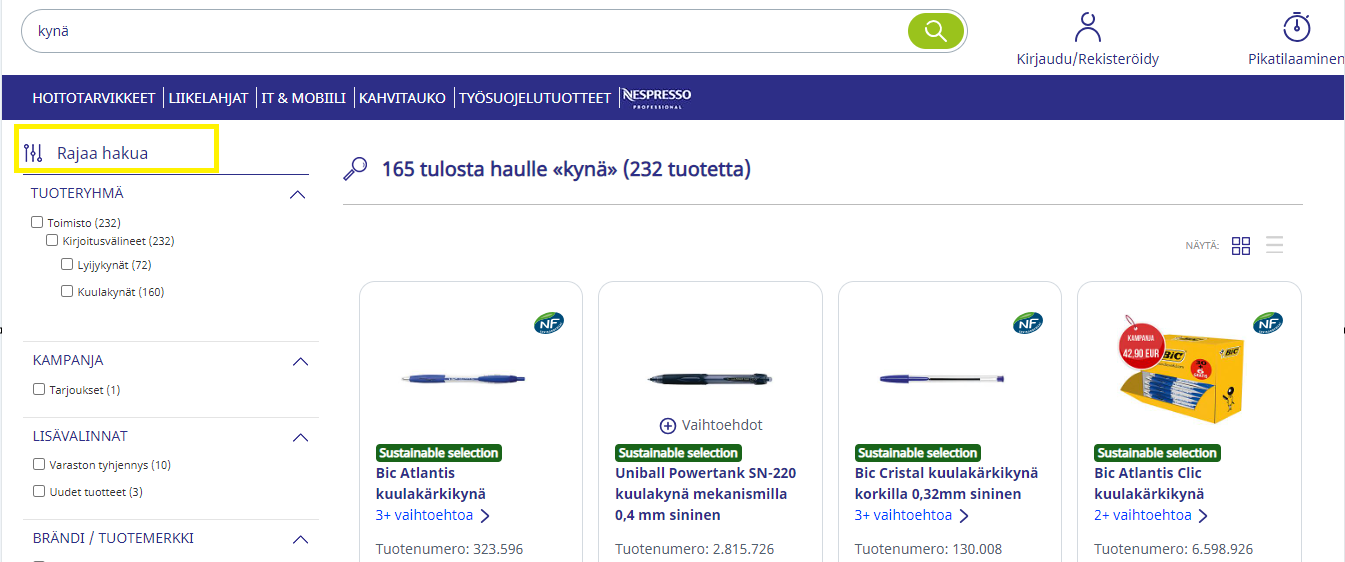Click Bic Atlantis blue pen image
Viewport: 1345px width, 562px height.
[463, 379]
